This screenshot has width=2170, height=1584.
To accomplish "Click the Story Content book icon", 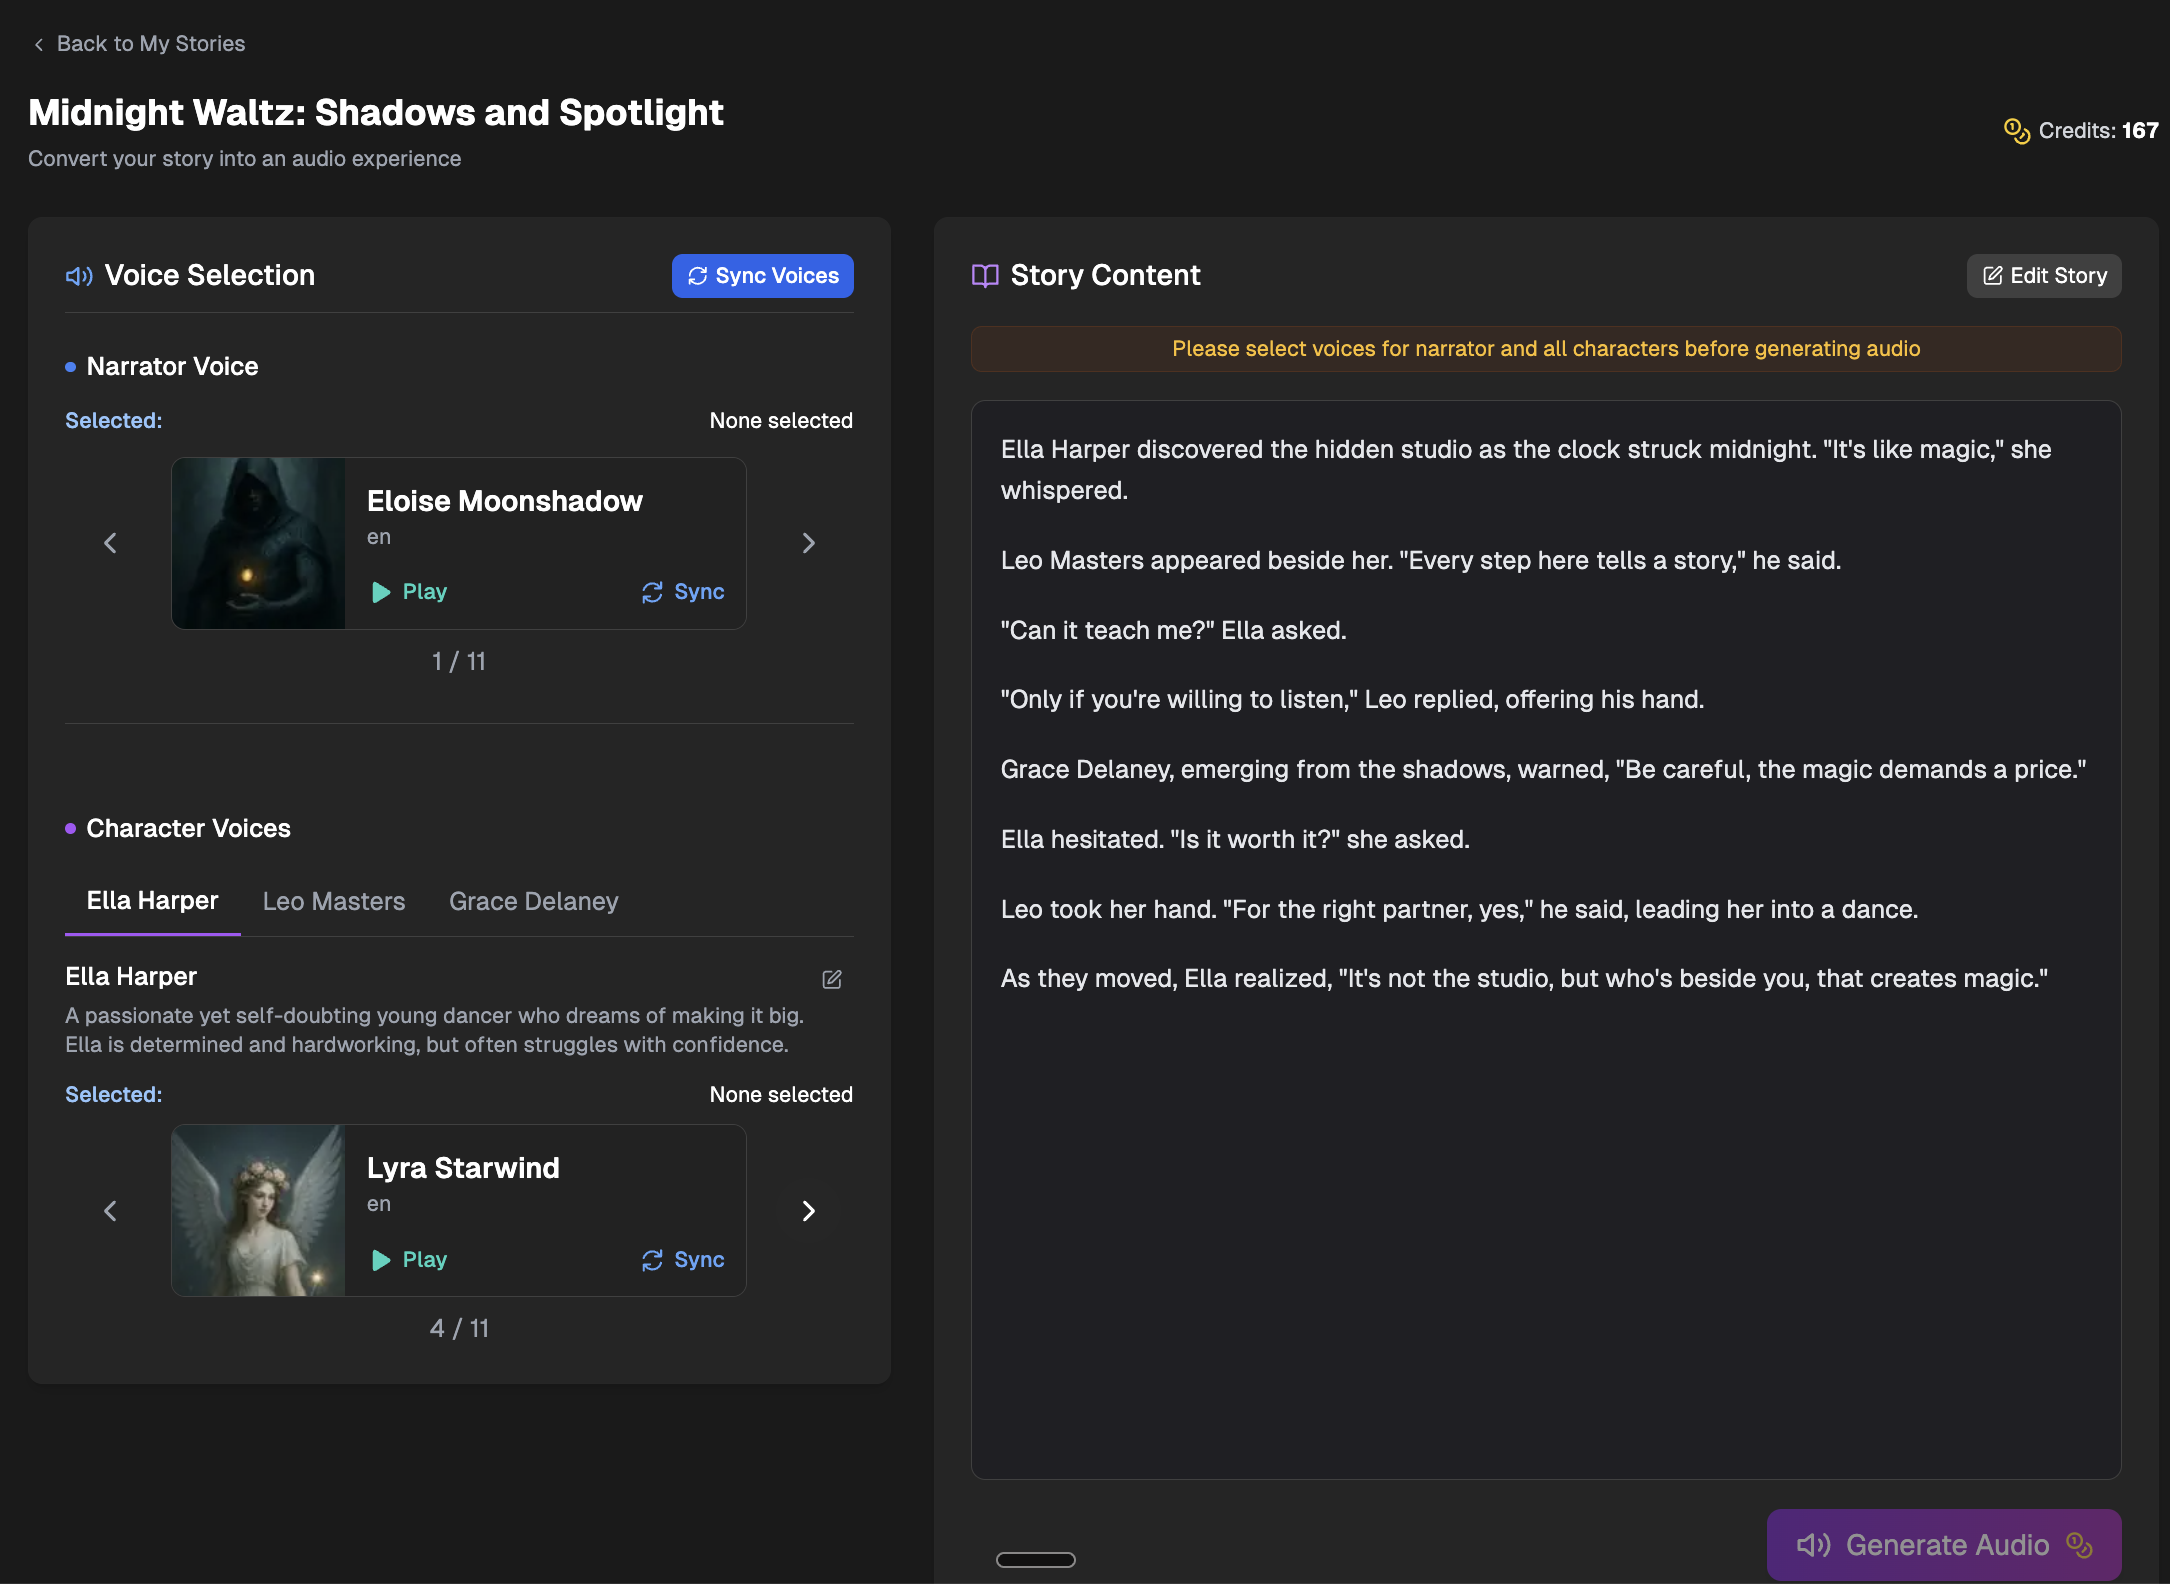I will (x=985, y=276).
